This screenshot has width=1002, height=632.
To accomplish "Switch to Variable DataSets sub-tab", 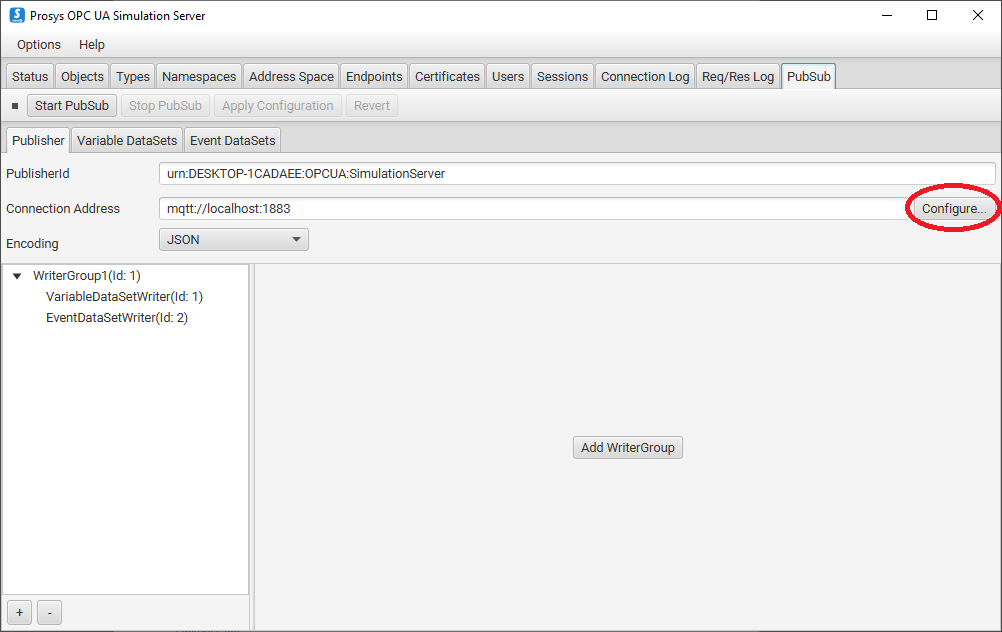I will click(127, 141).
